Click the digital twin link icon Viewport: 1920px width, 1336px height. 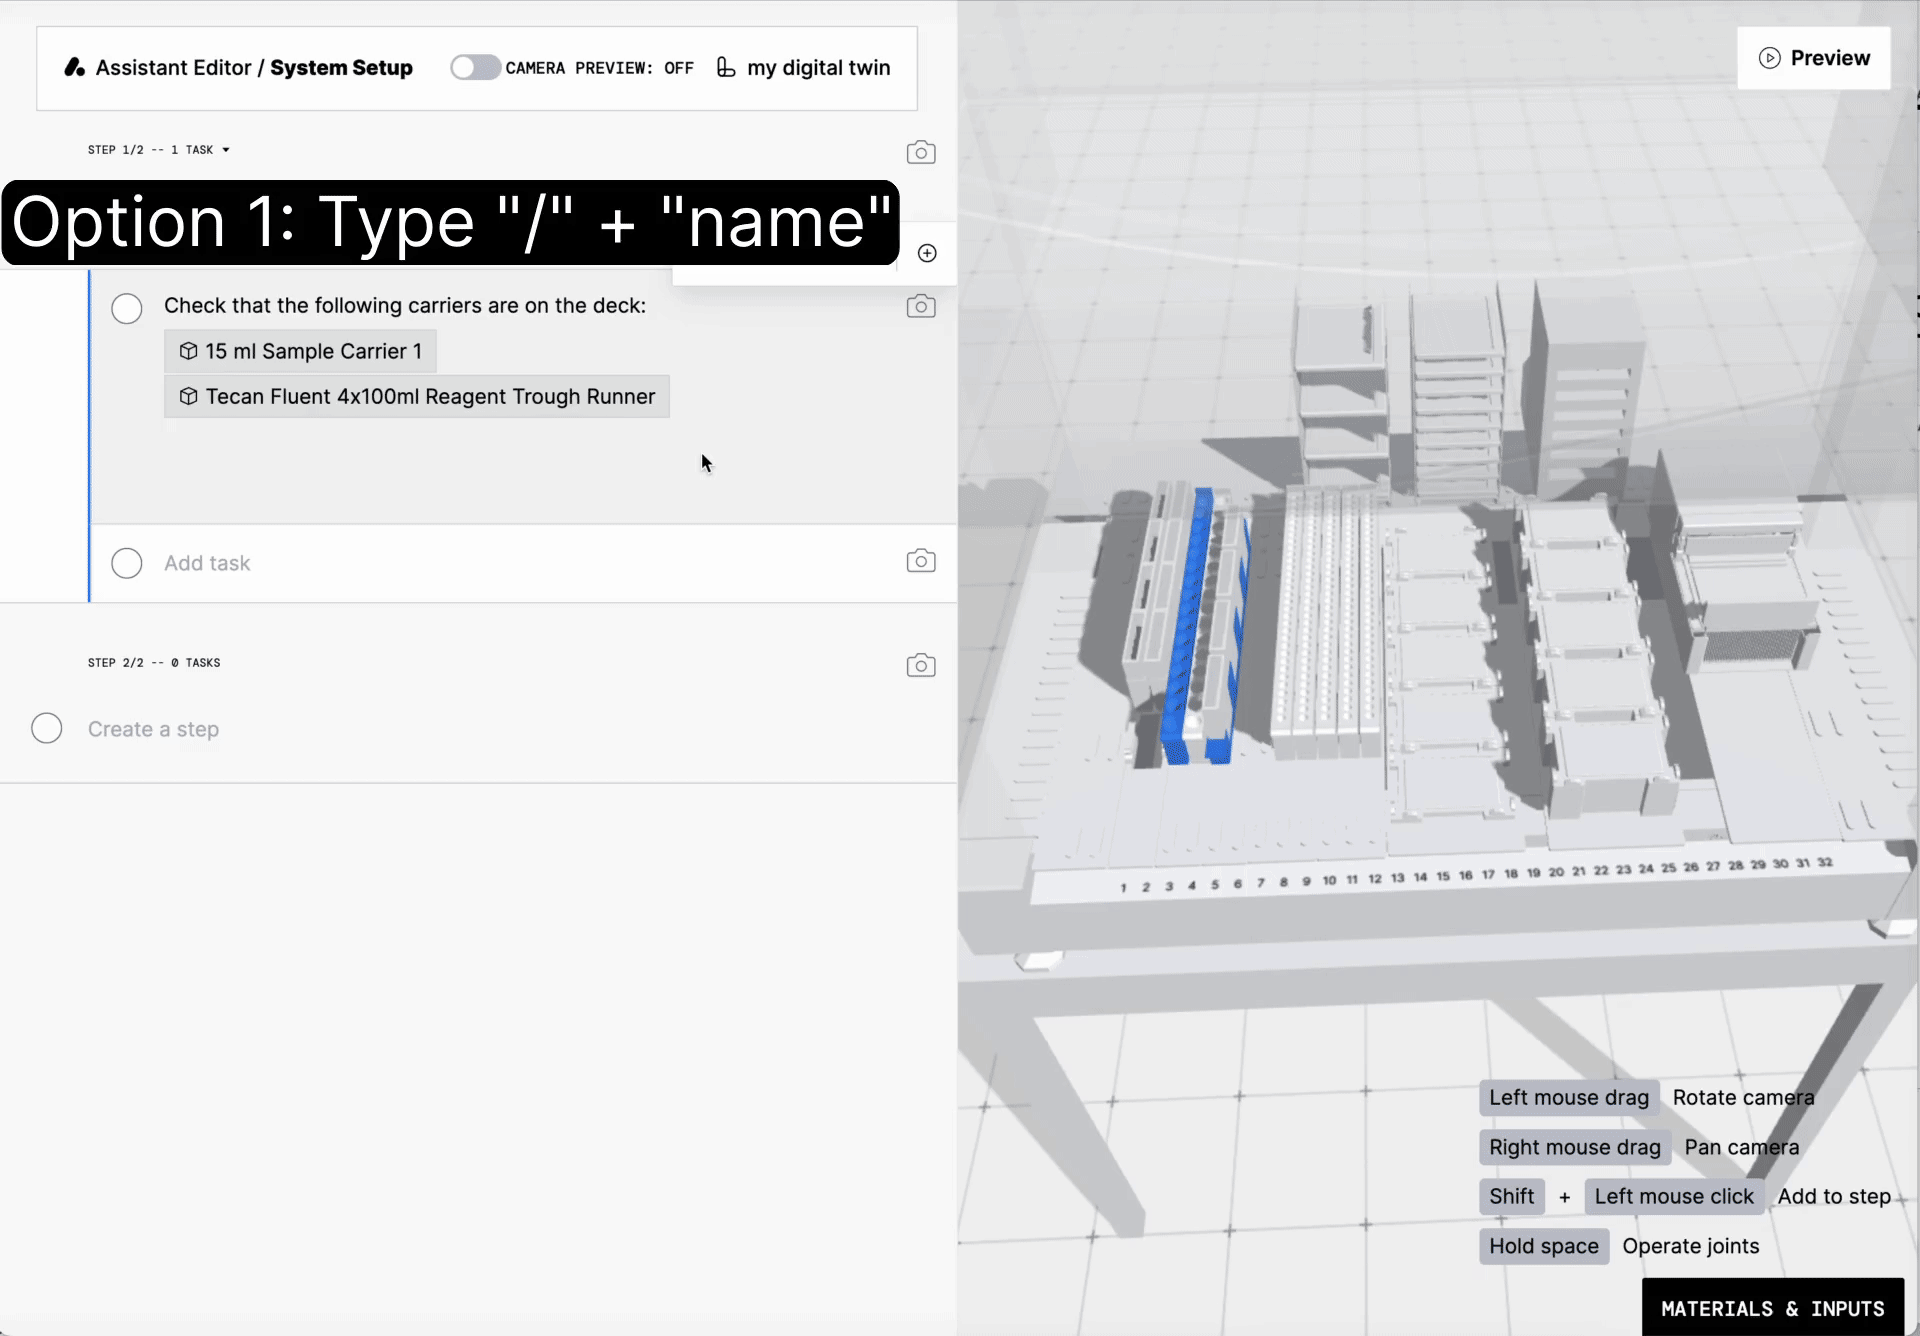click(727, 66)
